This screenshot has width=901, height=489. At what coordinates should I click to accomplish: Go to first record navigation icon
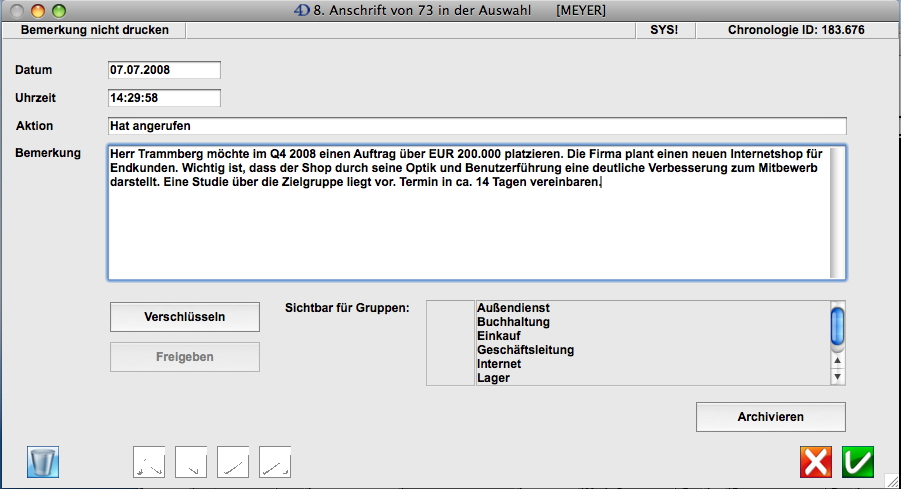tap(149, 462)
